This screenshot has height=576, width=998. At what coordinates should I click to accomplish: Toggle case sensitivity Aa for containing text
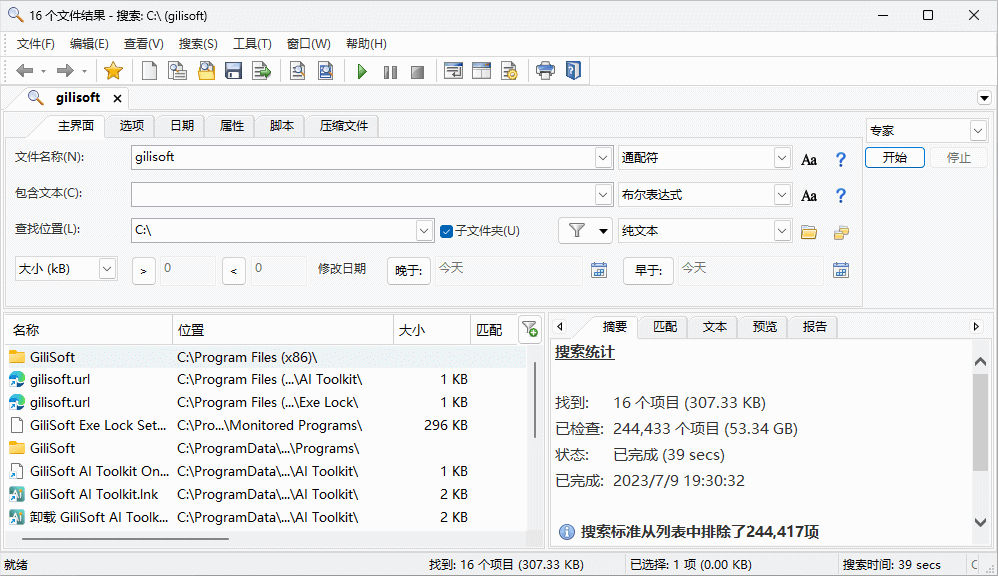click(x=809, y=196)
